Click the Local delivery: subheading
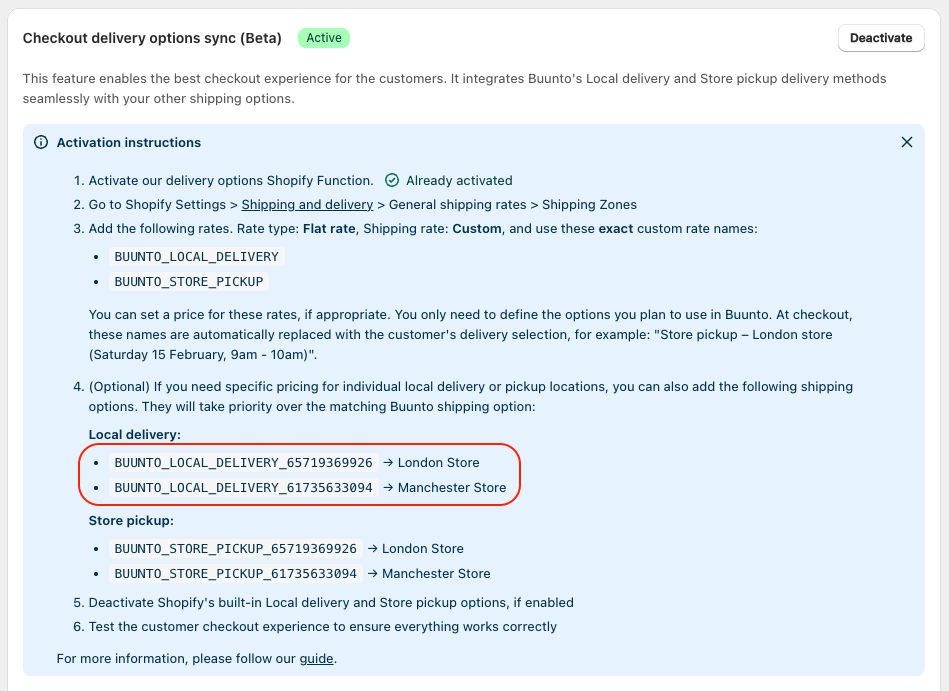This screenshot has height=691, width=949. [134, 434]
